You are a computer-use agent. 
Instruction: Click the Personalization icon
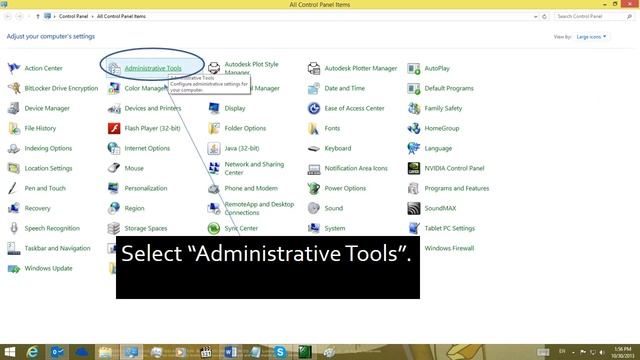(114, 188)
